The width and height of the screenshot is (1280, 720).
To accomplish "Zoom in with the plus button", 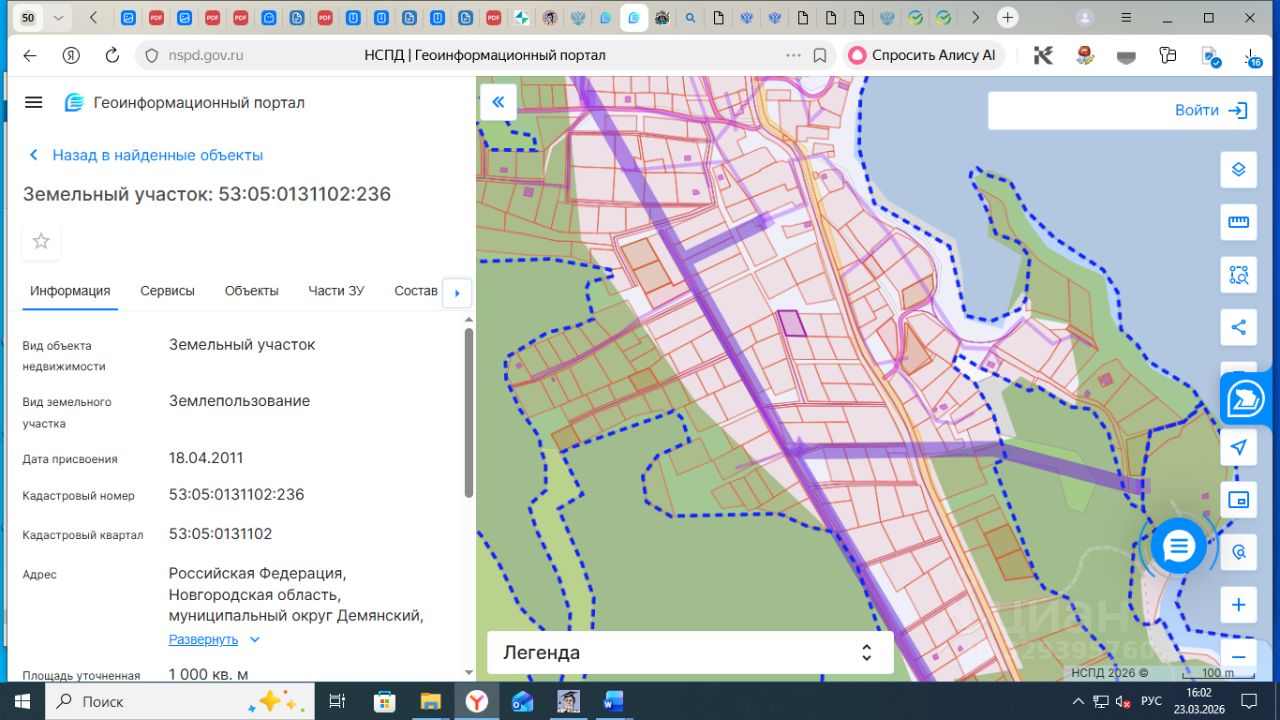I will coord(1238,605).
